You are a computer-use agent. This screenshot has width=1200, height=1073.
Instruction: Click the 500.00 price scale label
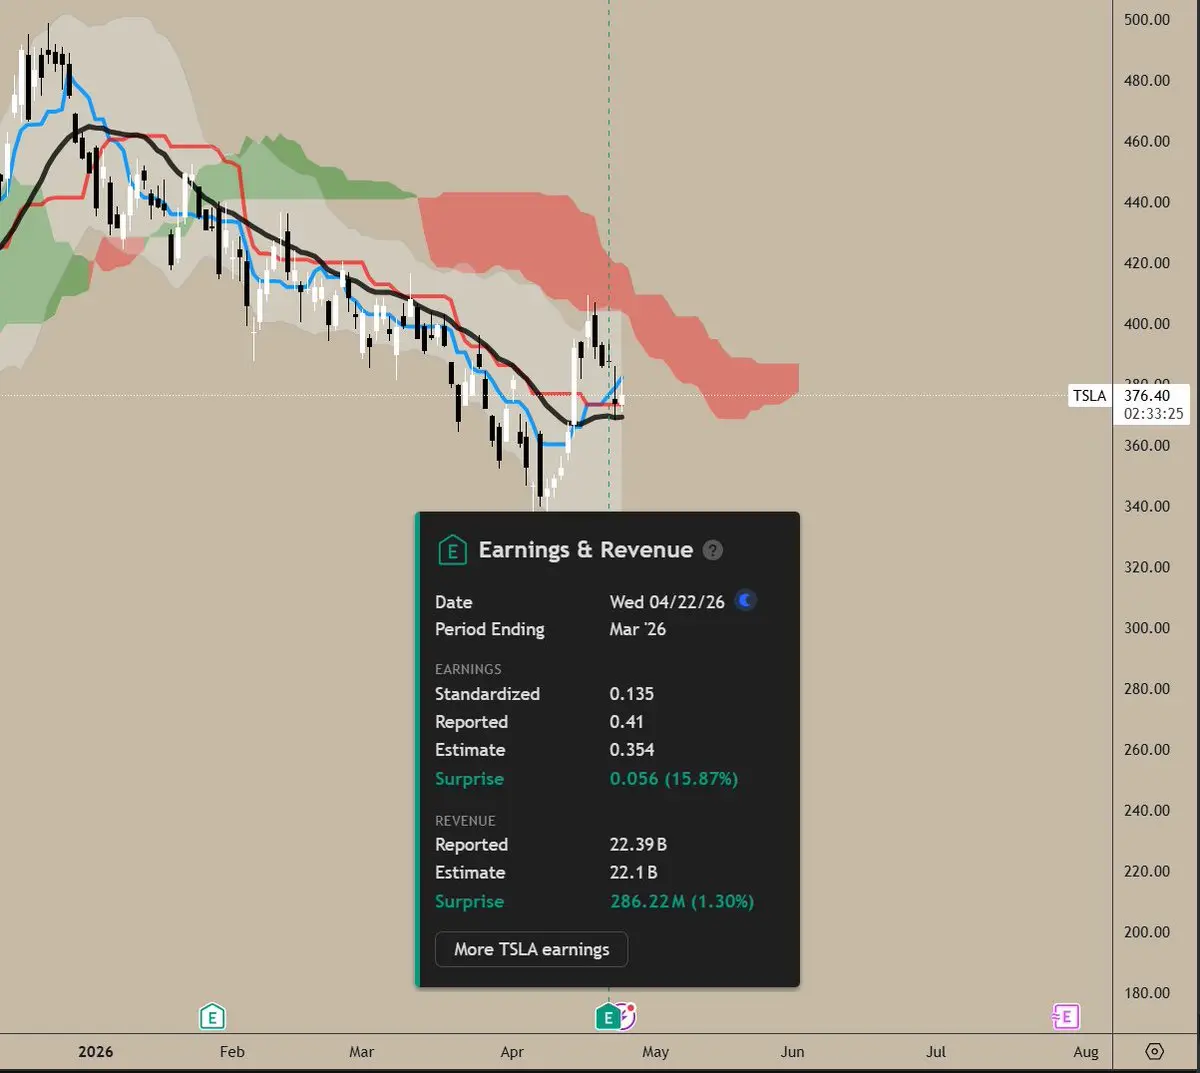[1146, 19]
